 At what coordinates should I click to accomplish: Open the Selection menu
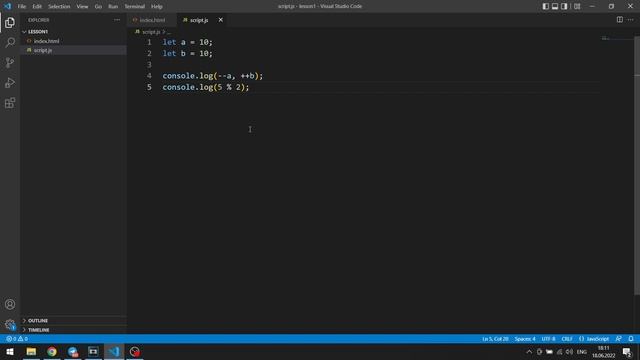click(x=59, y=6)
